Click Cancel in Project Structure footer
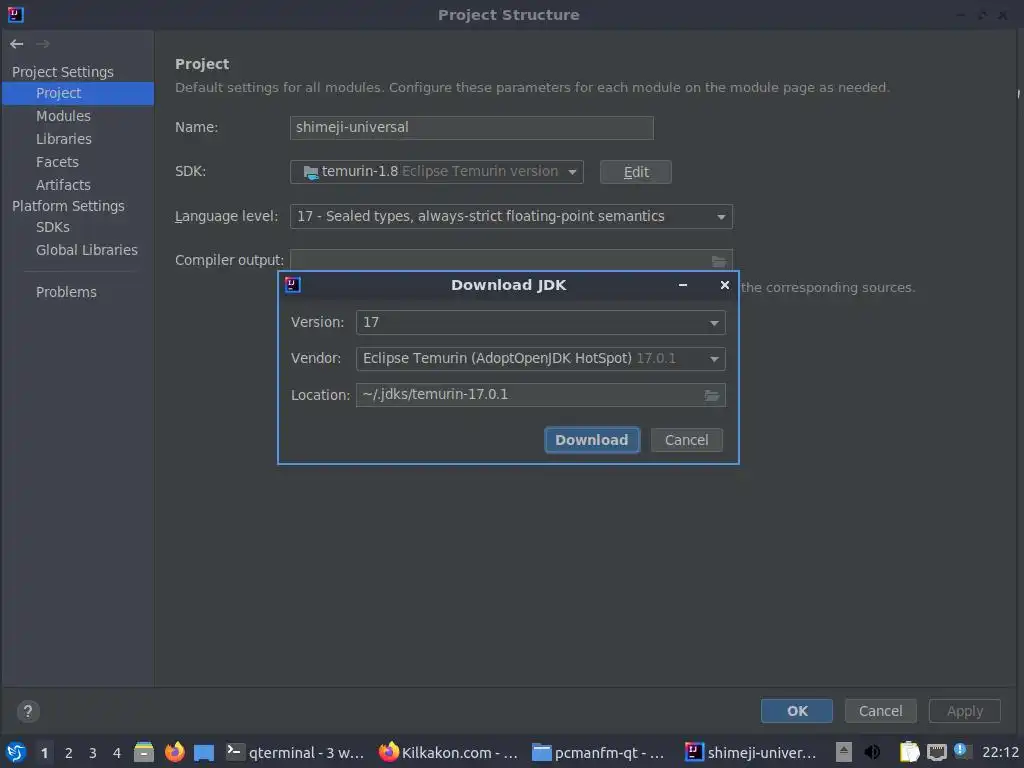This screenshot has width=1024, height=768. click(x=880, y=711)
